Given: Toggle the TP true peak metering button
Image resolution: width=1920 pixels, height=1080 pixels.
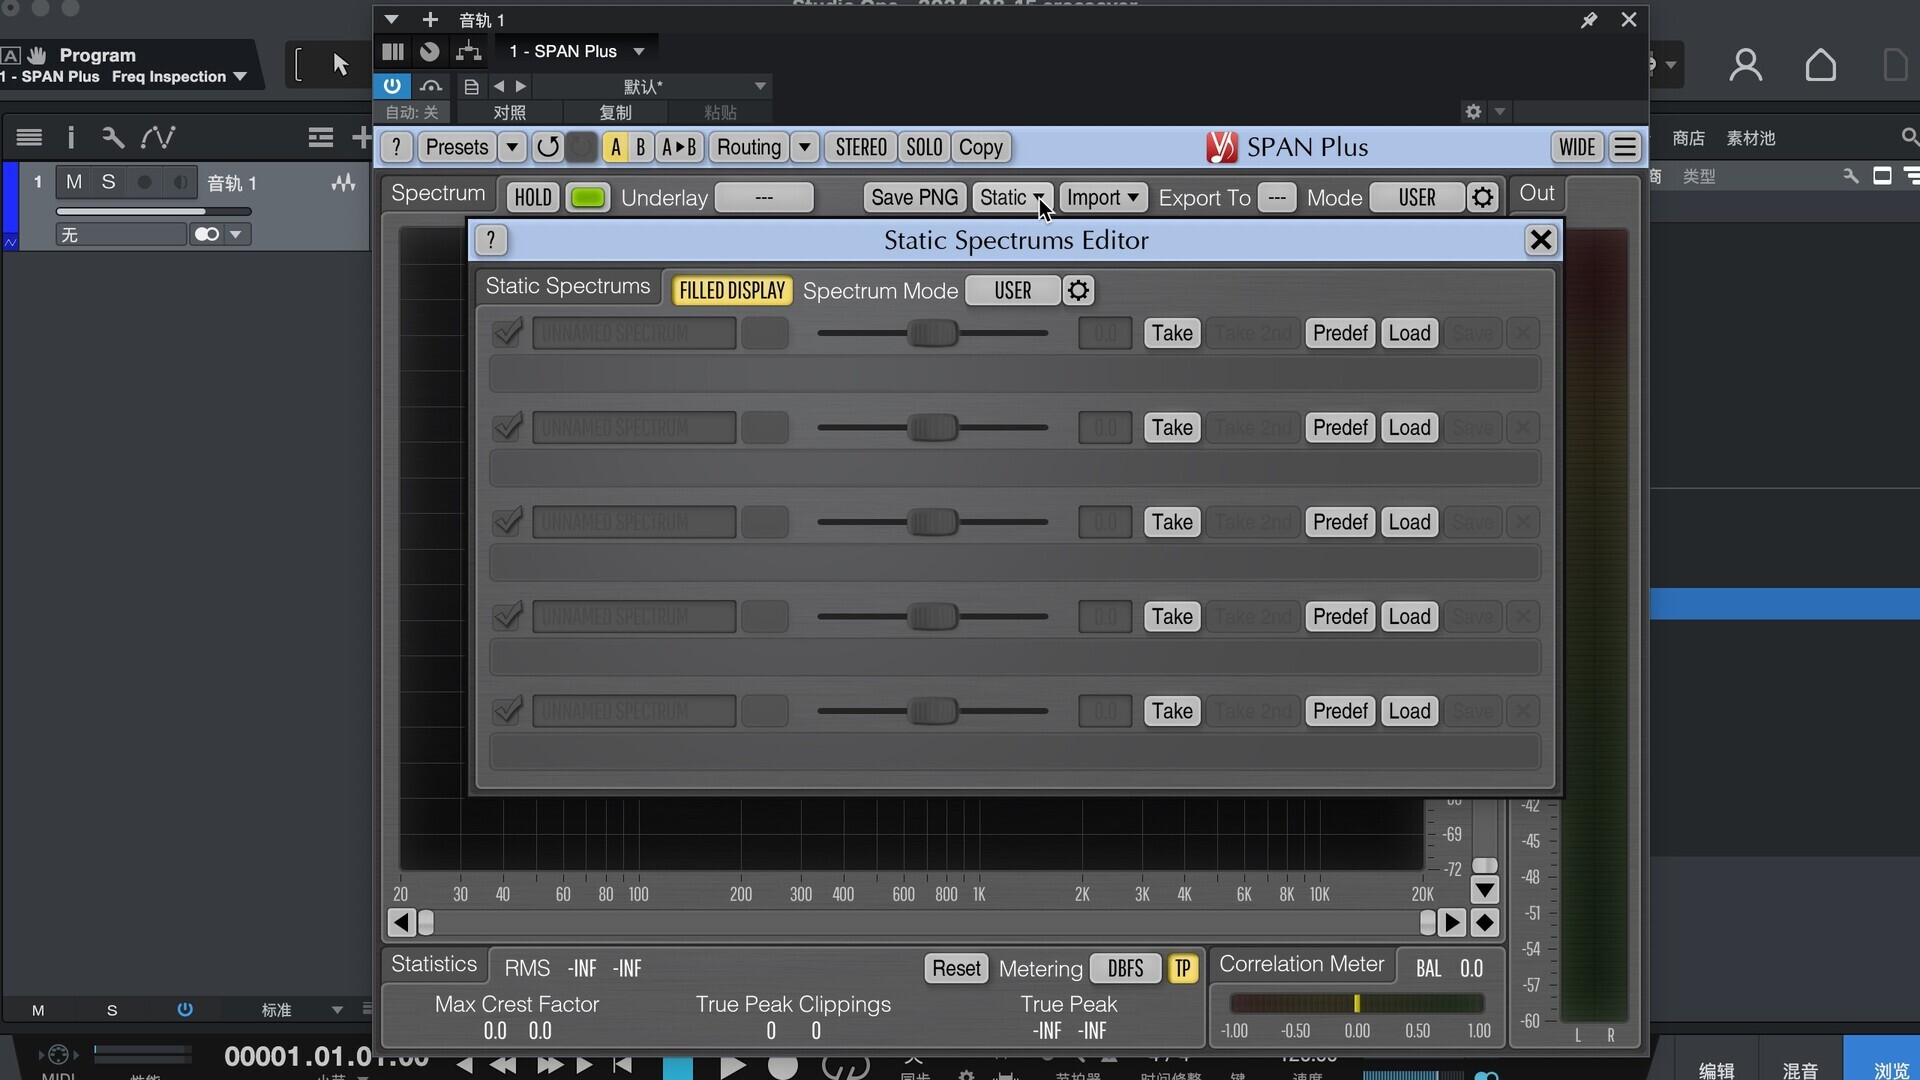Looking at the screenshot, I should [x=1183, y=968].
